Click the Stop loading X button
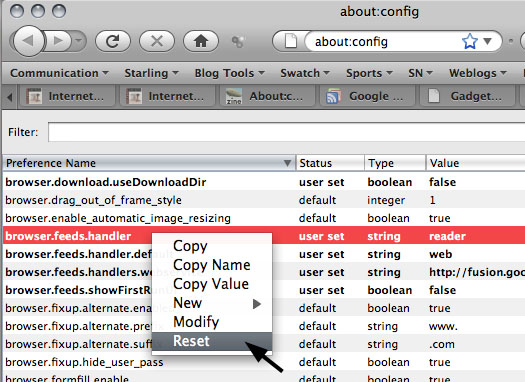This screenshot has width=525, height=382. click(157, 41)
